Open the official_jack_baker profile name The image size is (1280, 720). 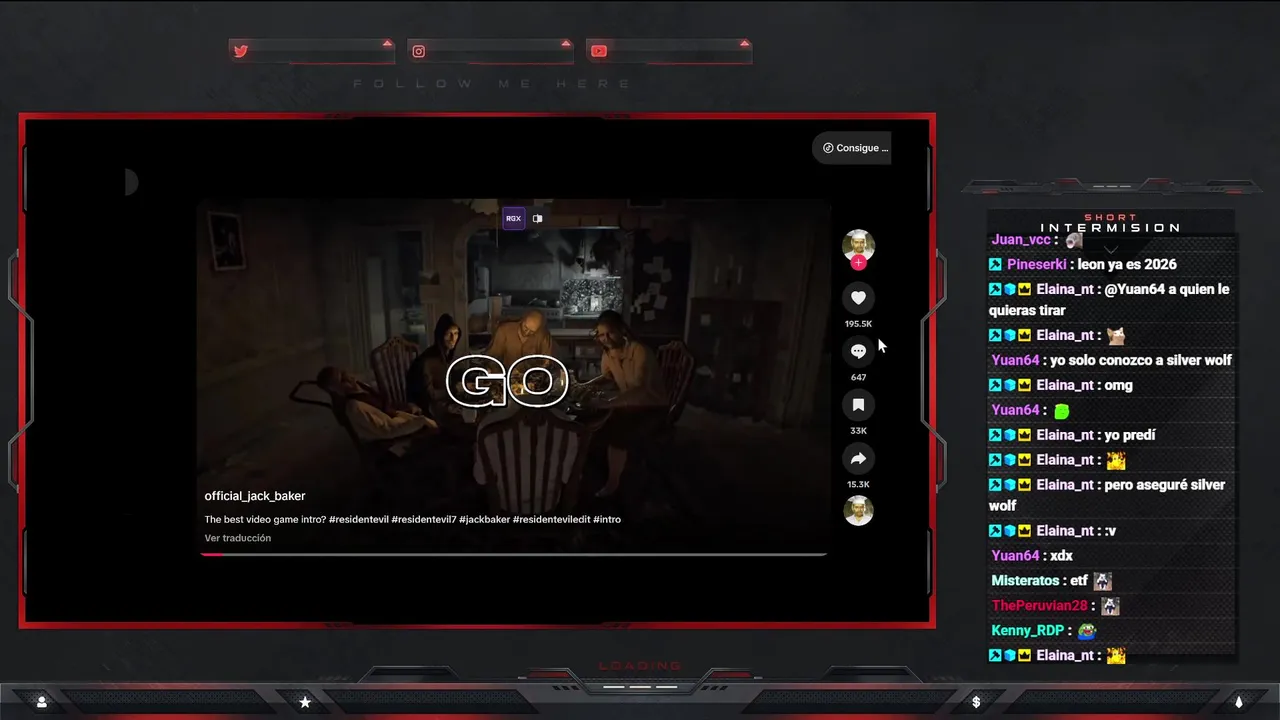pos(255,496)
